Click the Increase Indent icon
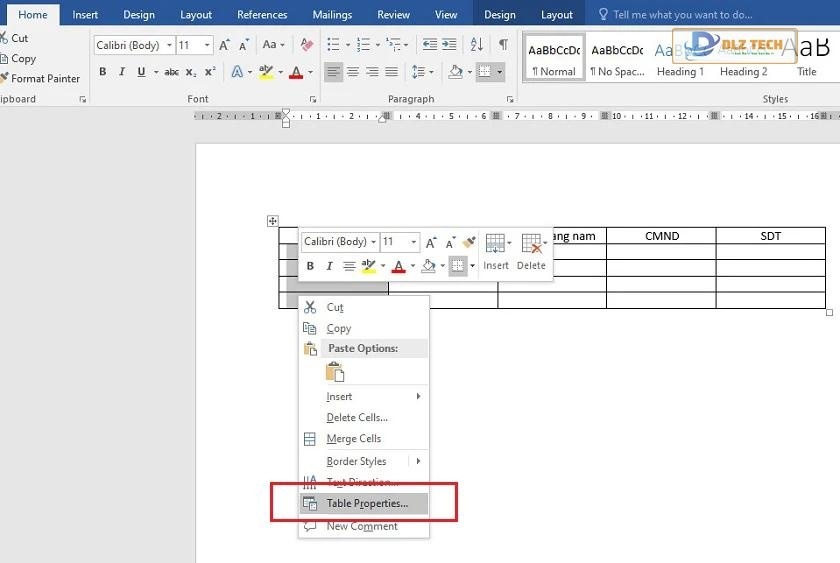The width and height of the screenshot is (840, 563). 451,45
